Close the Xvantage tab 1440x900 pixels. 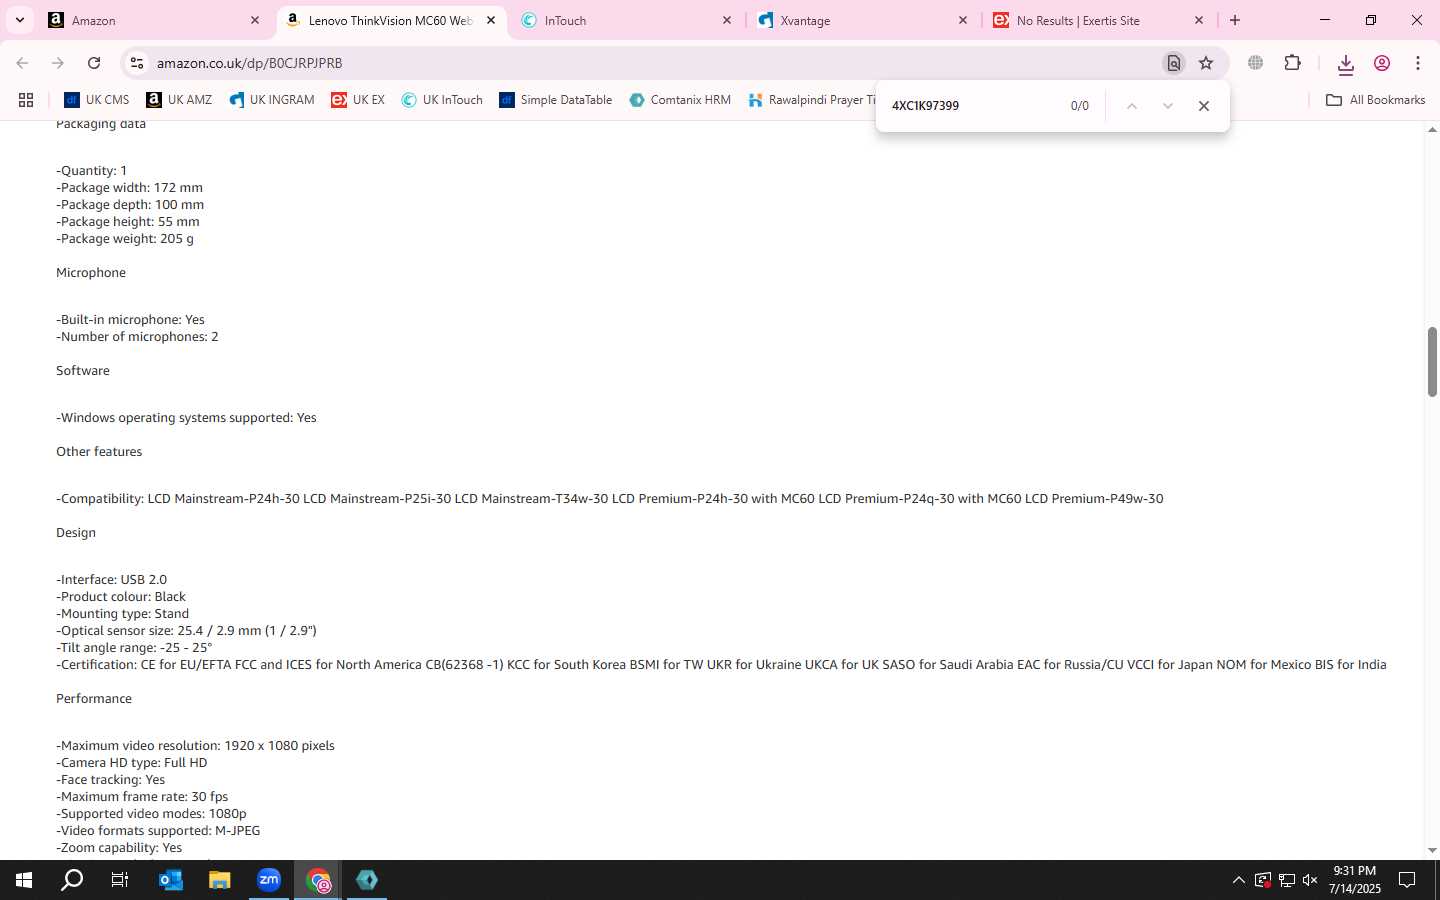(x=963, y=20)
